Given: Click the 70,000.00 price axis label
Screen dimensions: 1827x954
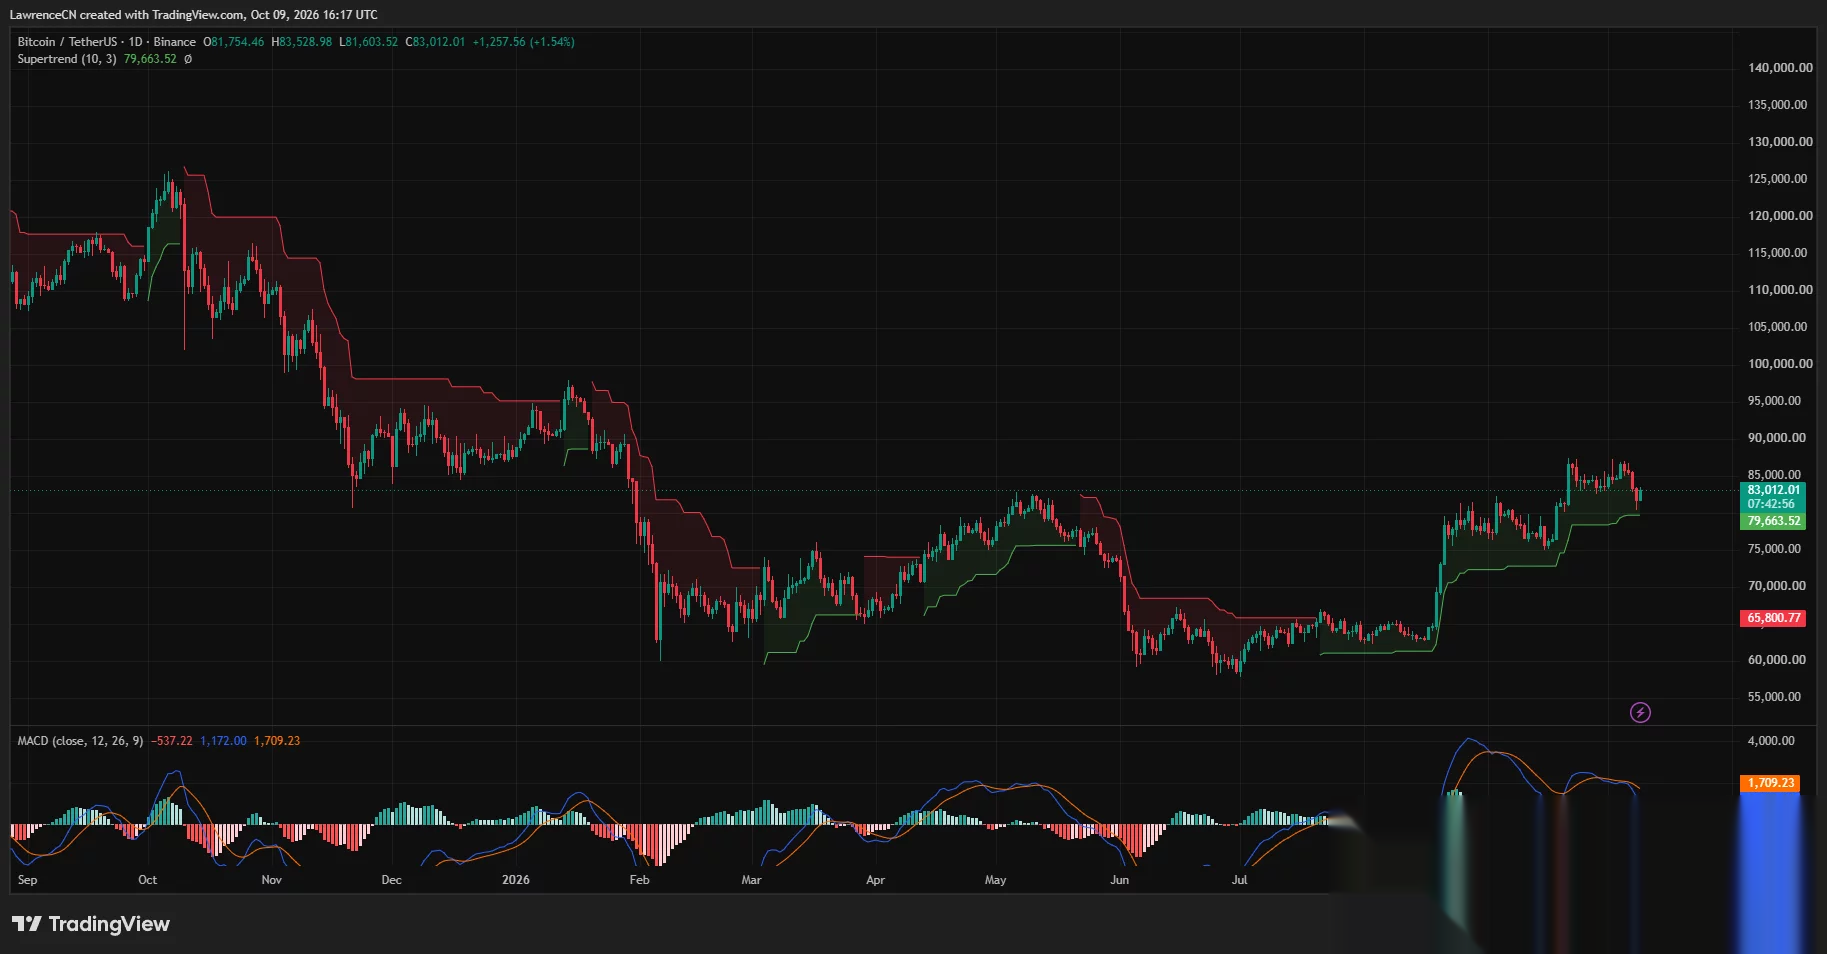Looking at the screenshot, I should tap(1776, 586).
